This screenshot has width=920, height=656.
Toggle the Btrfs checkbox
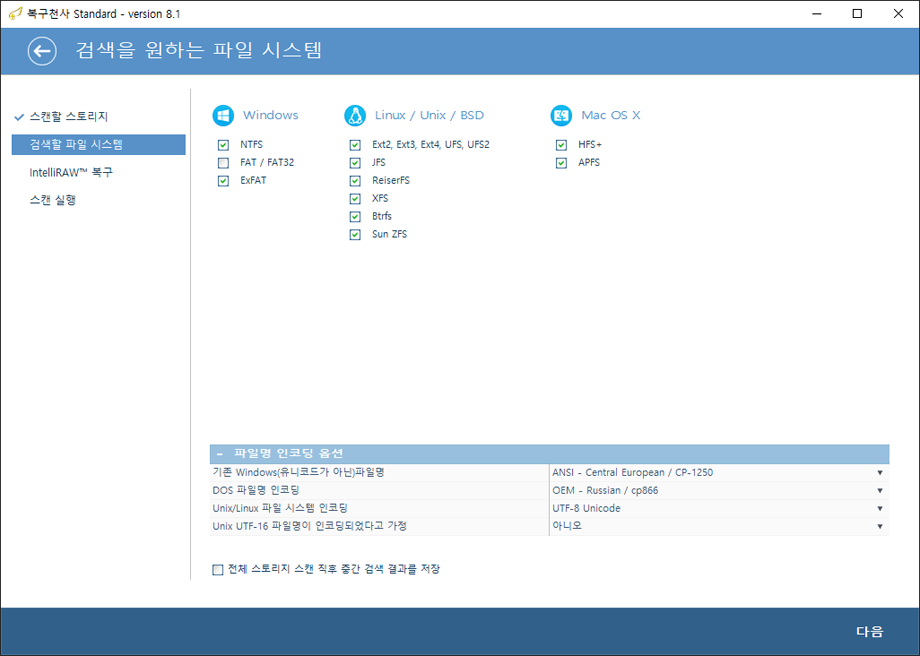pos(355,217)
